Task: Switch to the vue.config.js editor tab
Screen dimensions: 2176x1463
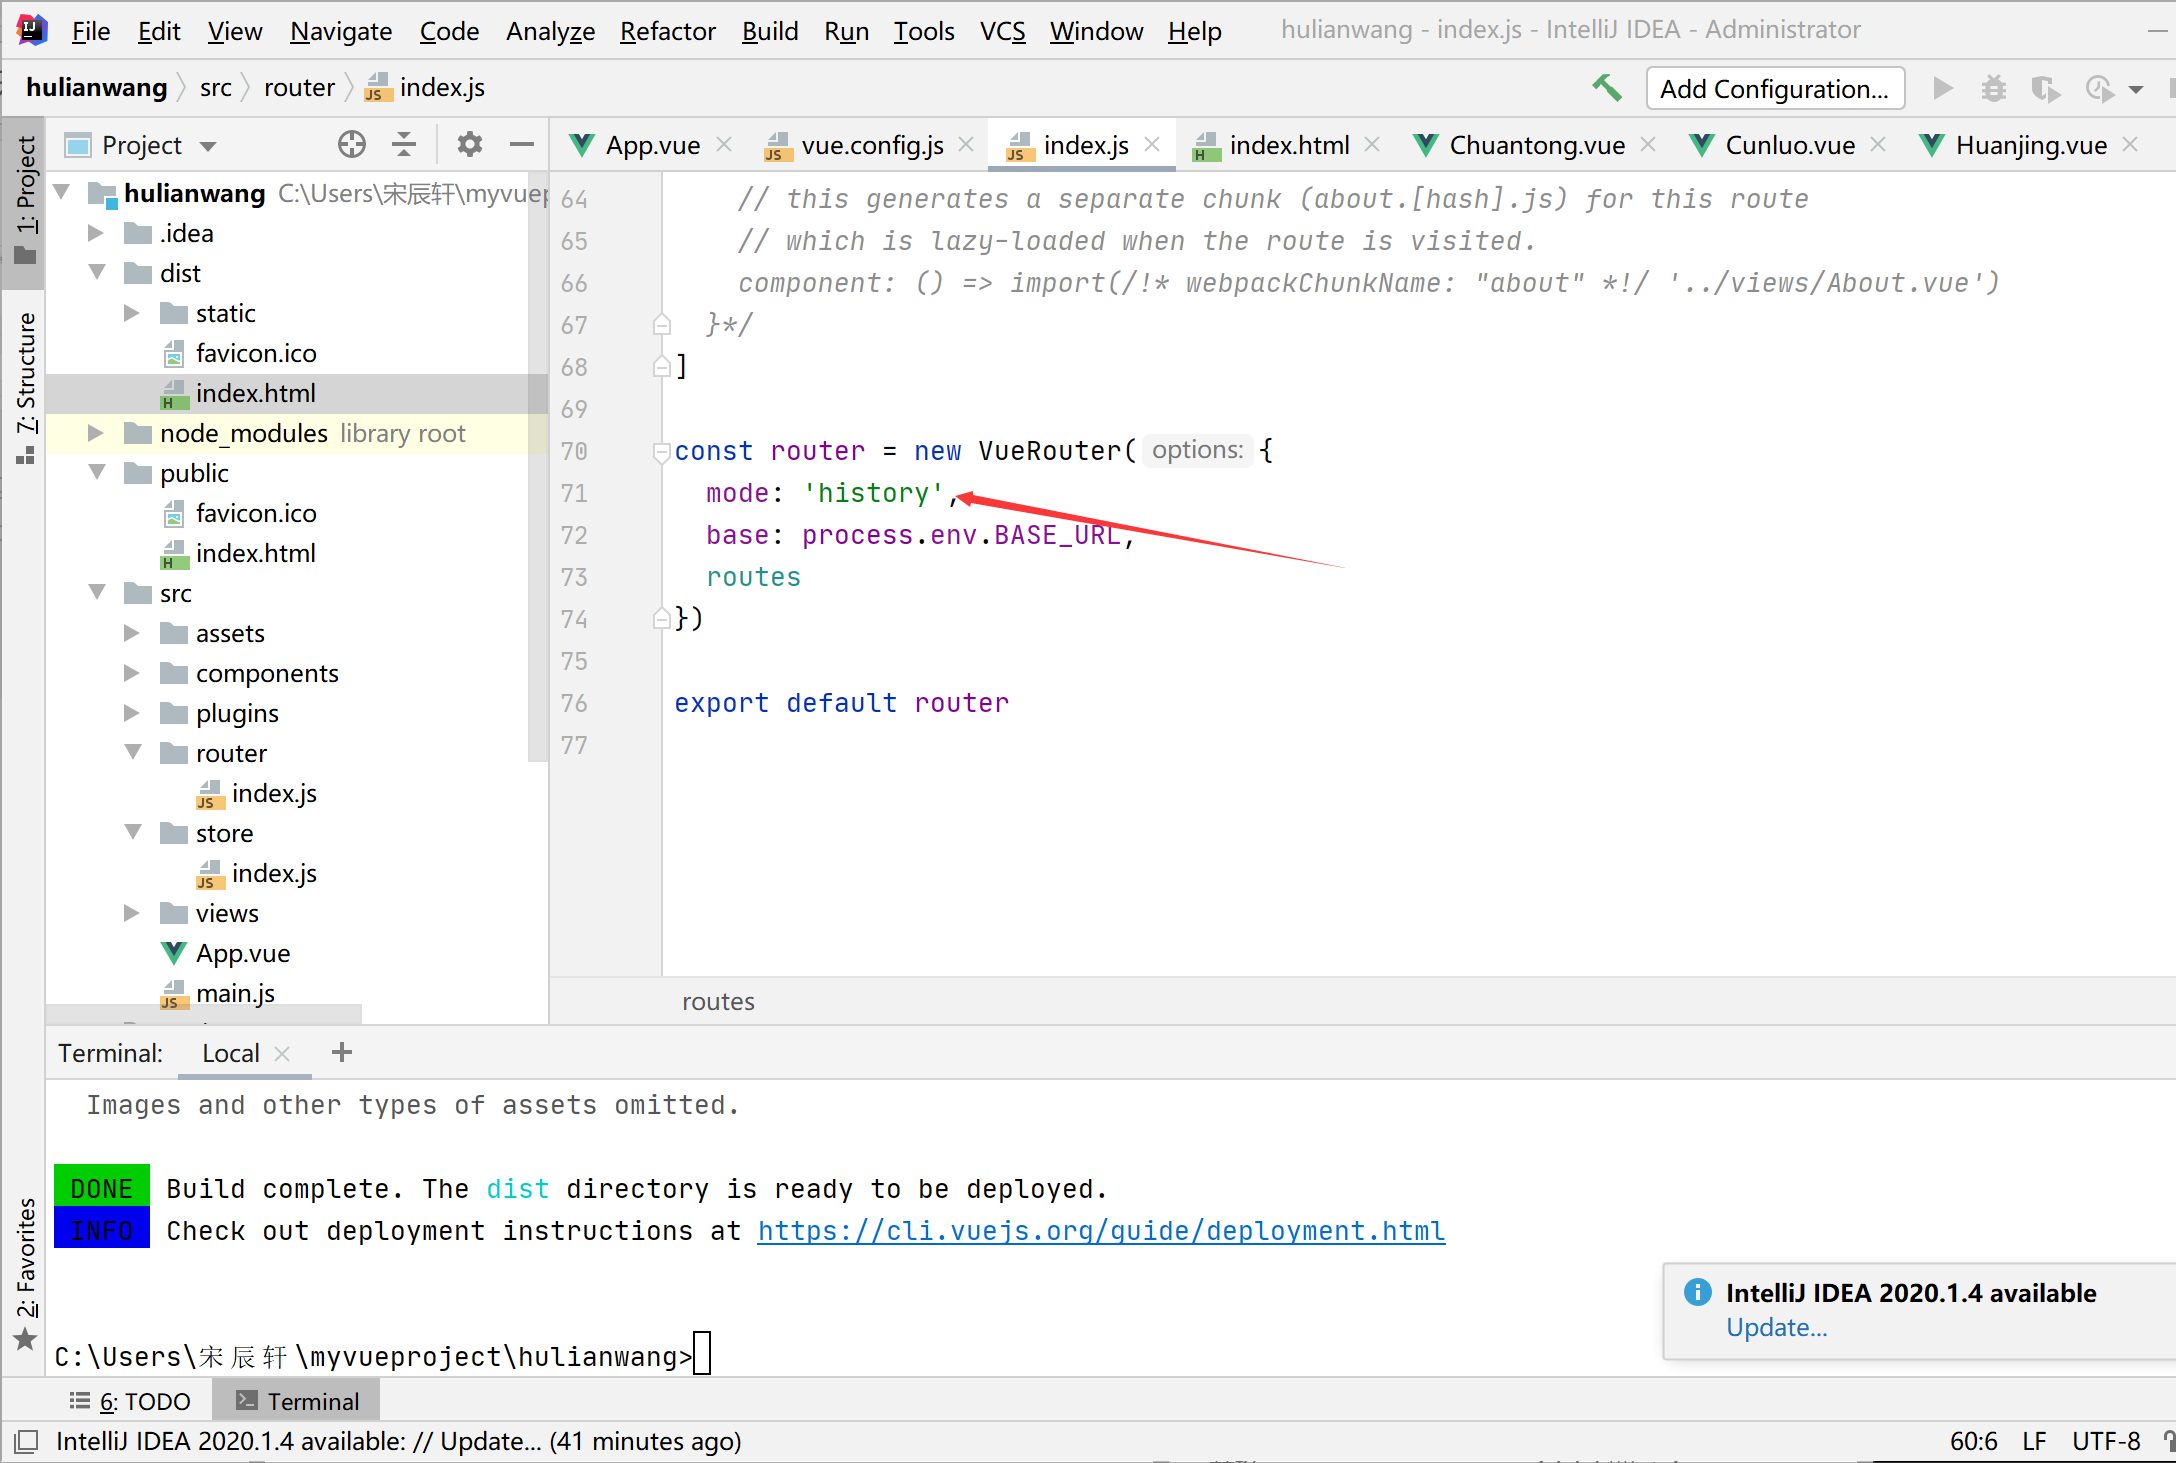Action: pos(870,146)
